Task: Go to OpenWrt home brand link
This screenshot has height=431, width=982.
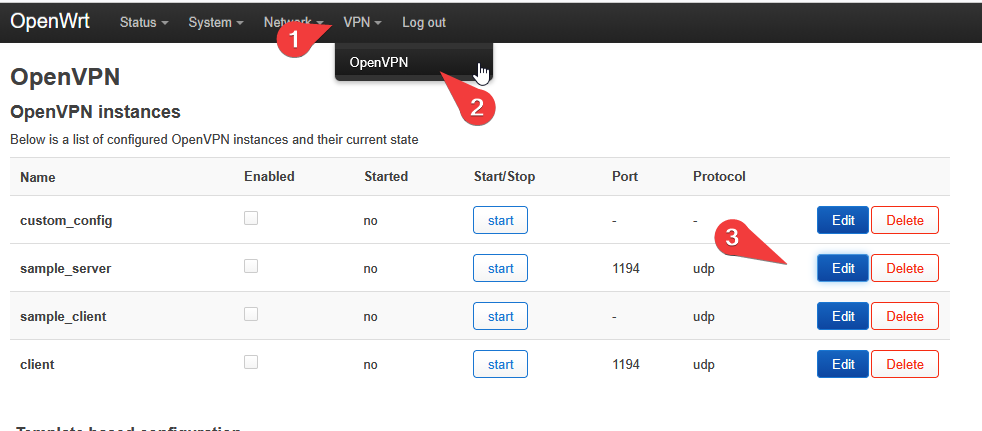Action: [x=50, y=21]
